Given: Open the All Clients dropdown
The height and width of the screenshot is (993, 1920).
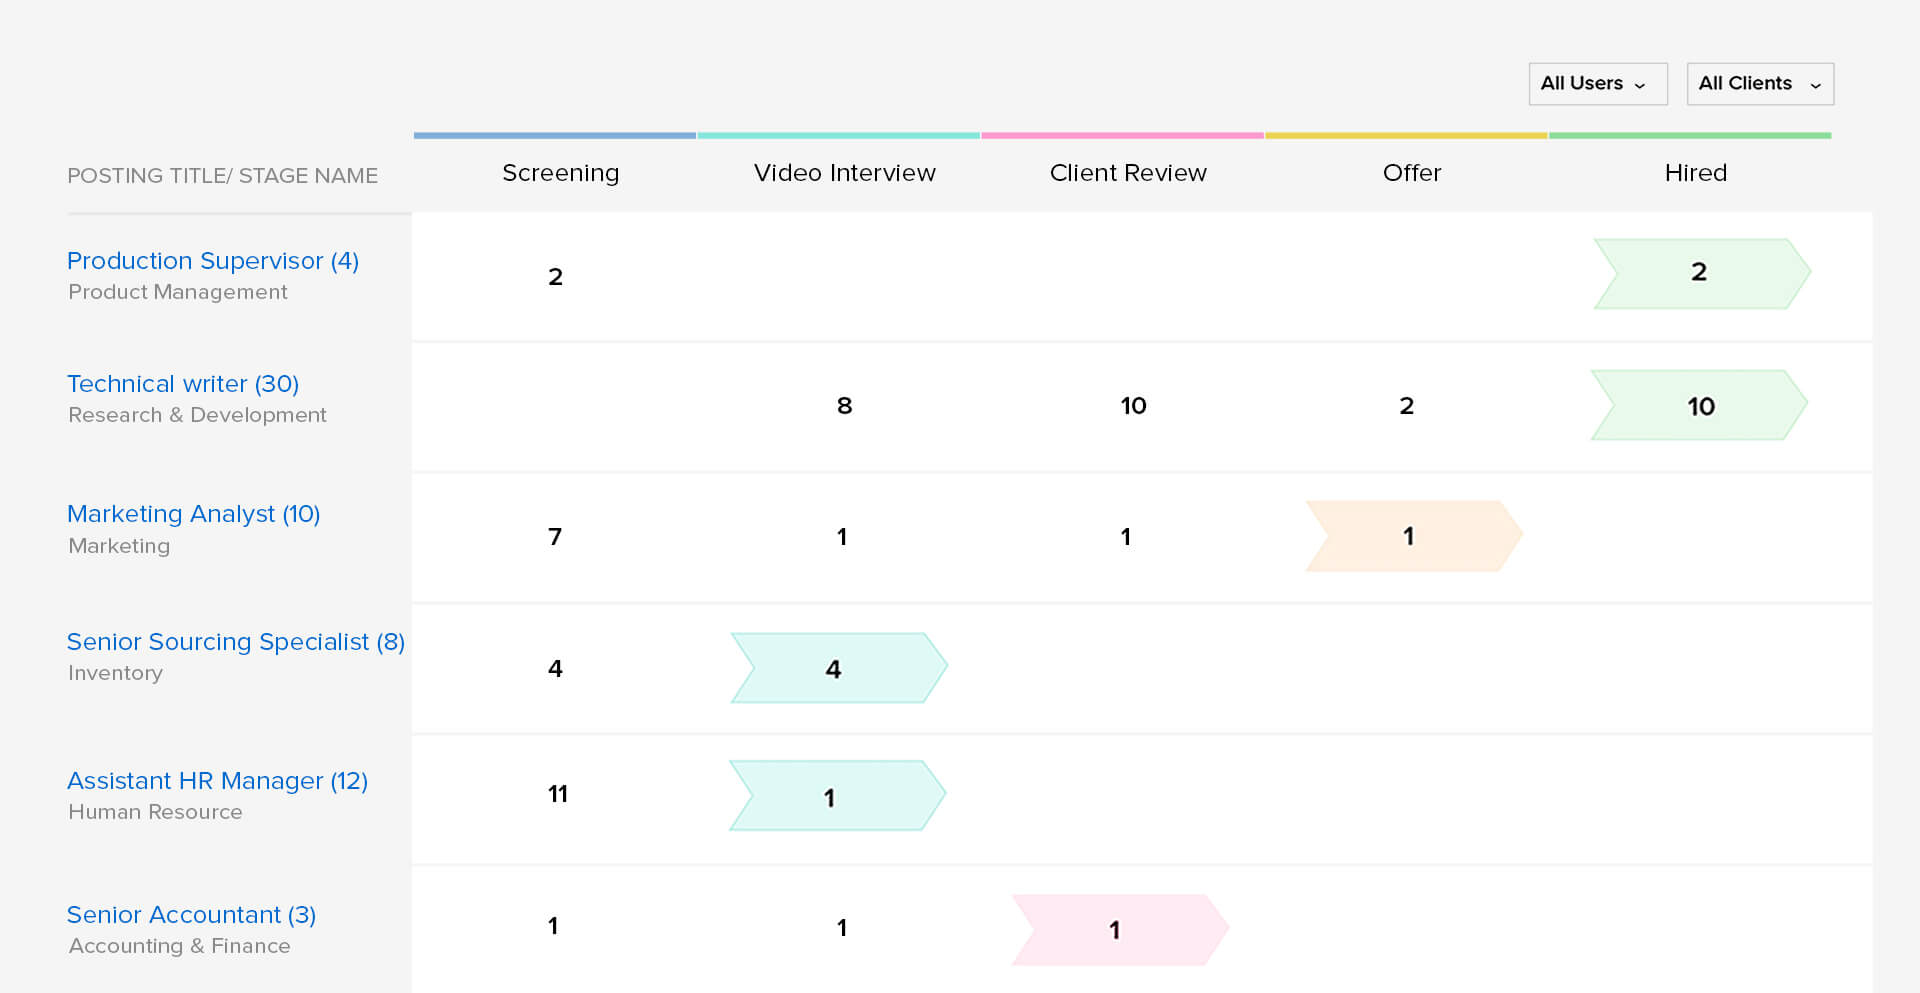Looking at the screenshot, I should (1759, 84).
